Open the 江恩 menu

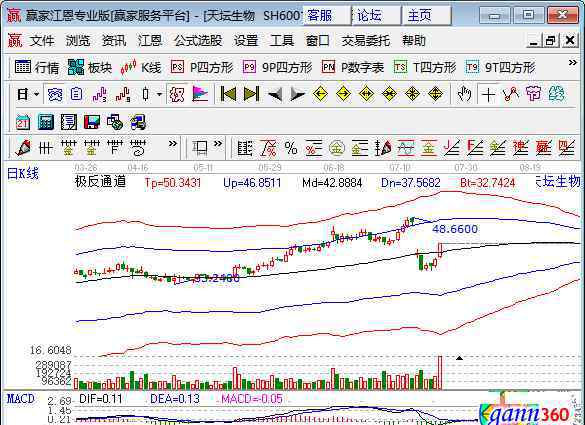coord(150,40)
